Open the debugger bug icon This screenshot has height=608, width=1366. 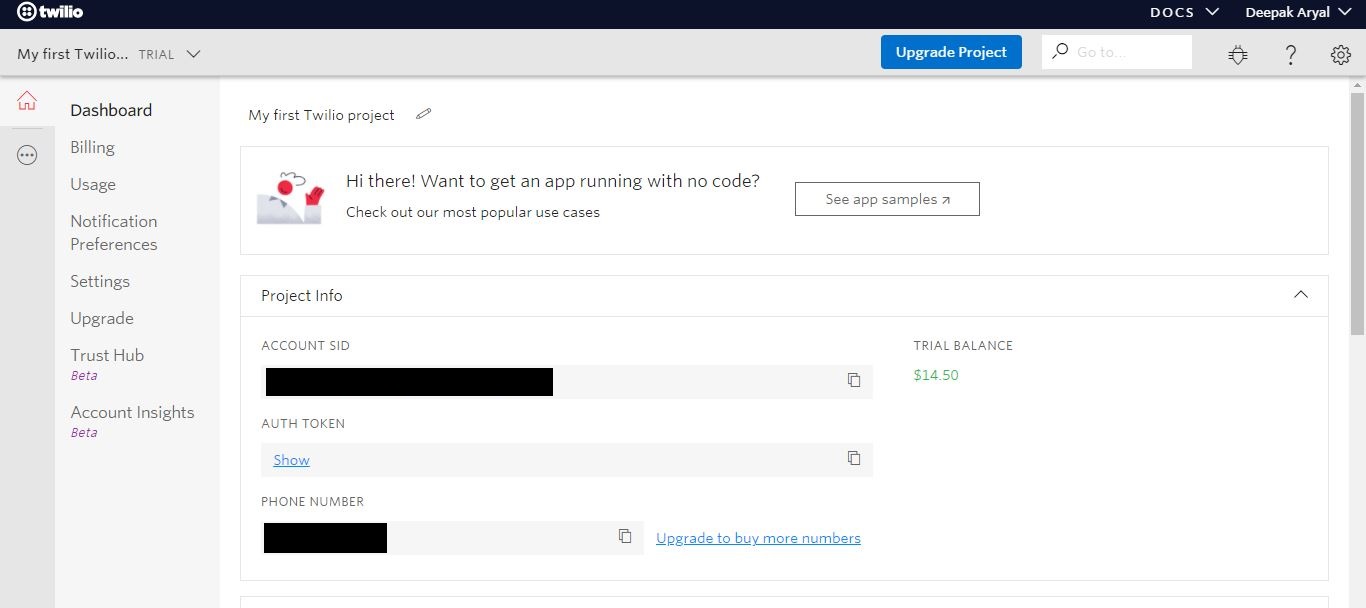pyautogui.click(x=1238, y=55)
